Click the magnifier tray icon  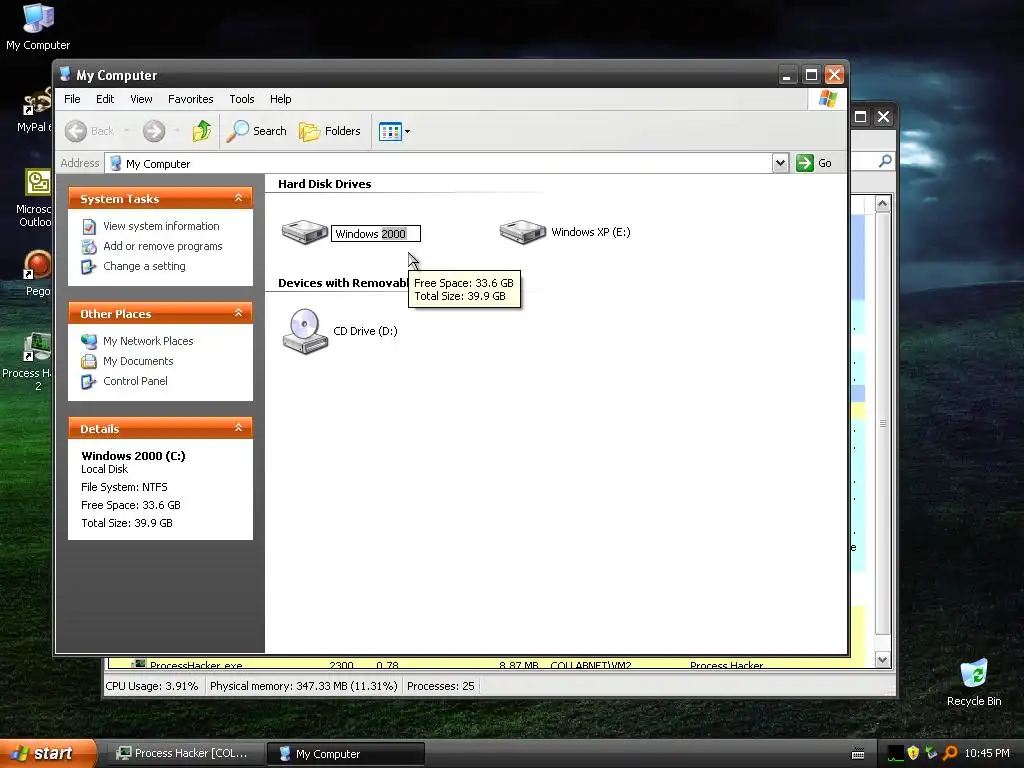tap(950, 753)
